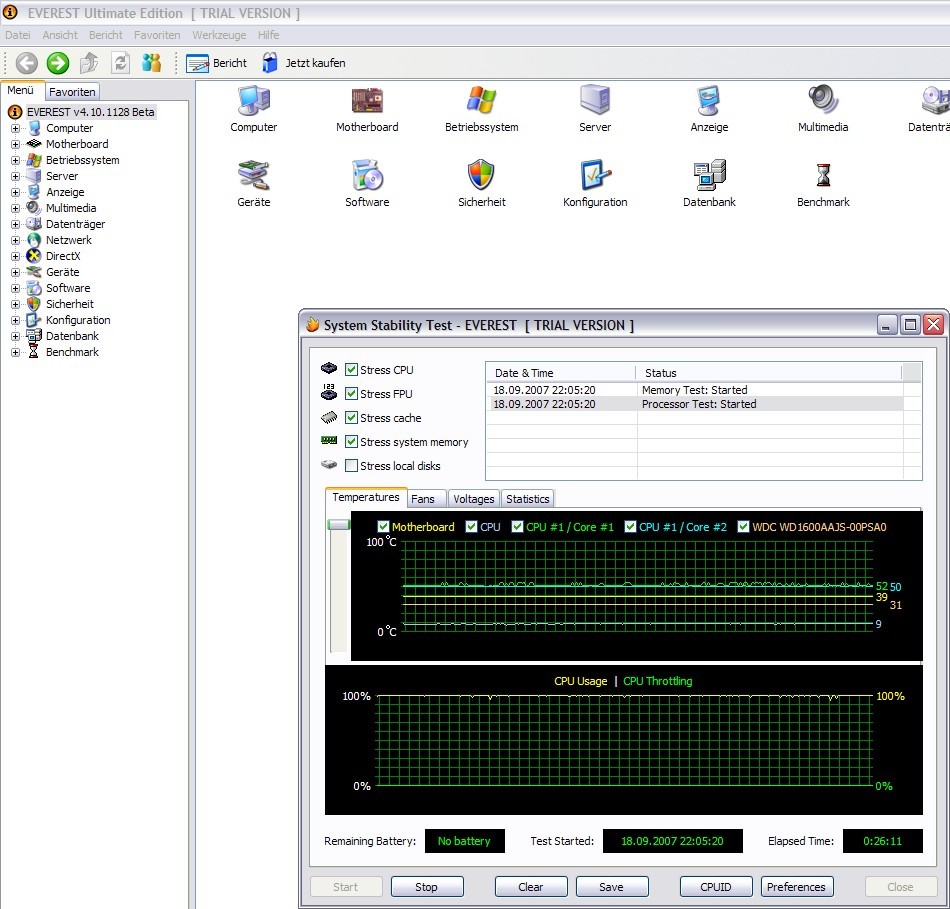Click the Clear button
This screenshot has height=909, width=950.
tap(531, 887)
